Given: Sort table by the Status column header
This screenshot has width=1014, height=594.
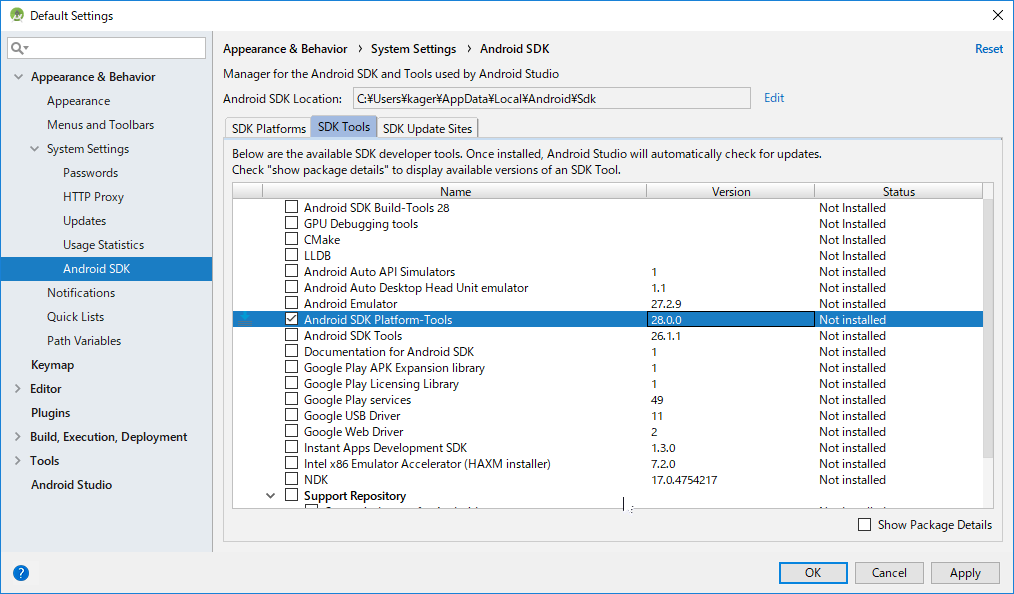Looking at the screenshot, I should point(898,191).
